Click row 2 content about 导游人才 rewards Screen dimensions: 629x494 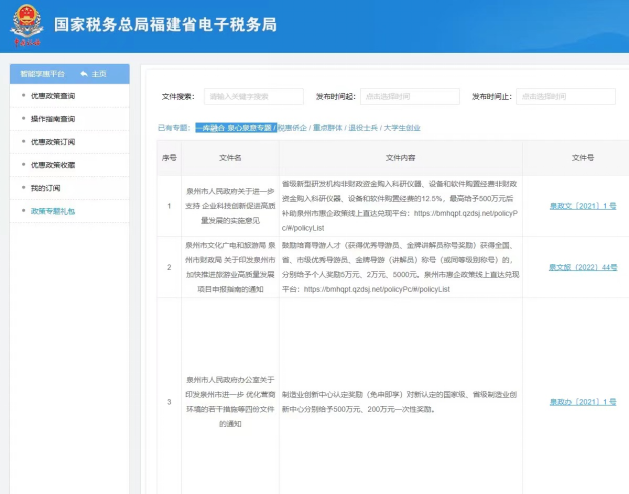click(400, 267)
